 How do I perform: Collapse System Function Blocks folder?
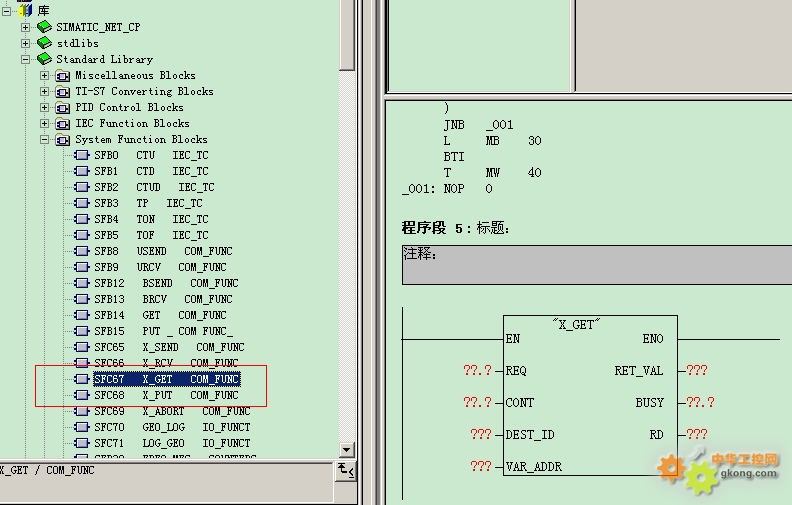pos(44,140)
